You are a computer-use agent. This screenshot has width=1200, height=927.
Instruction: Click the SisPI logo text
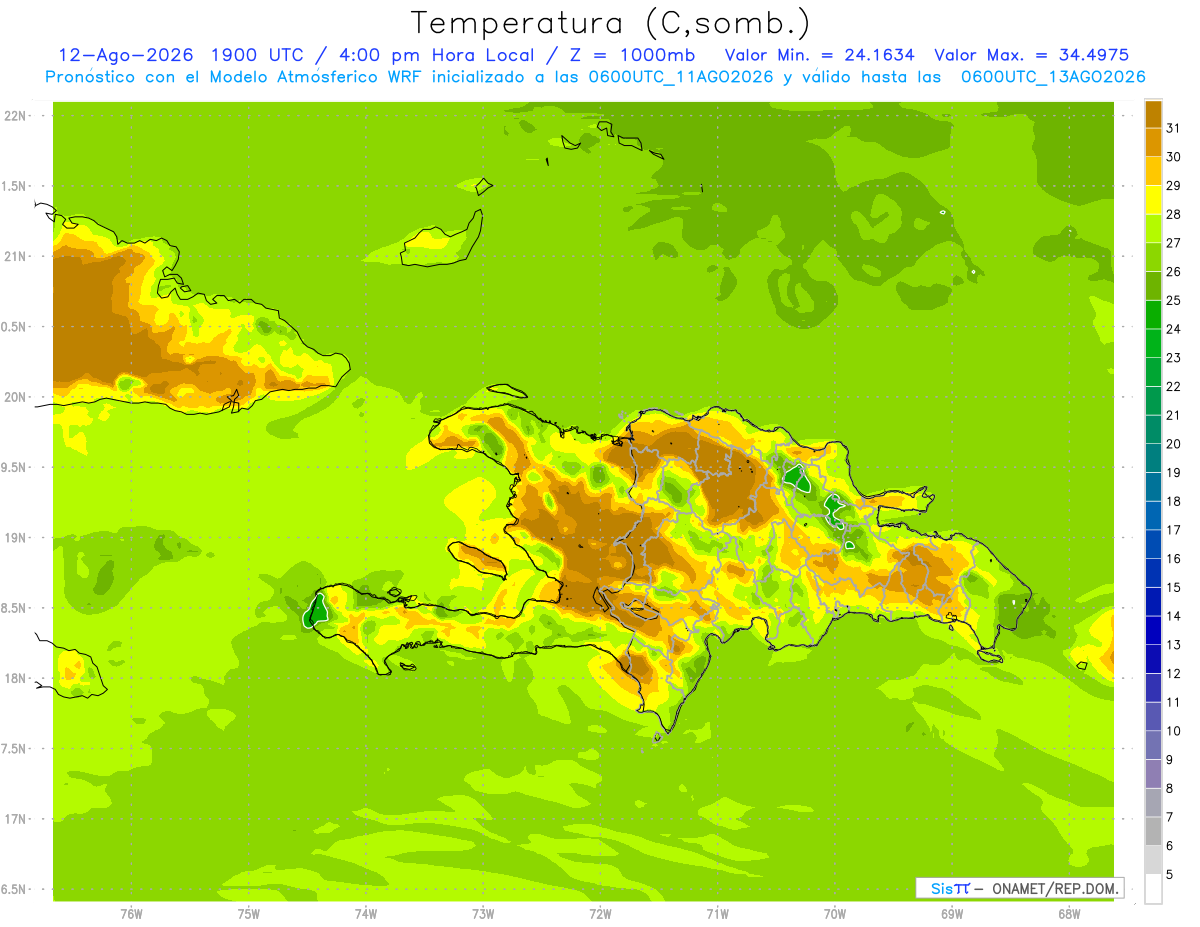tap(950, 888)
